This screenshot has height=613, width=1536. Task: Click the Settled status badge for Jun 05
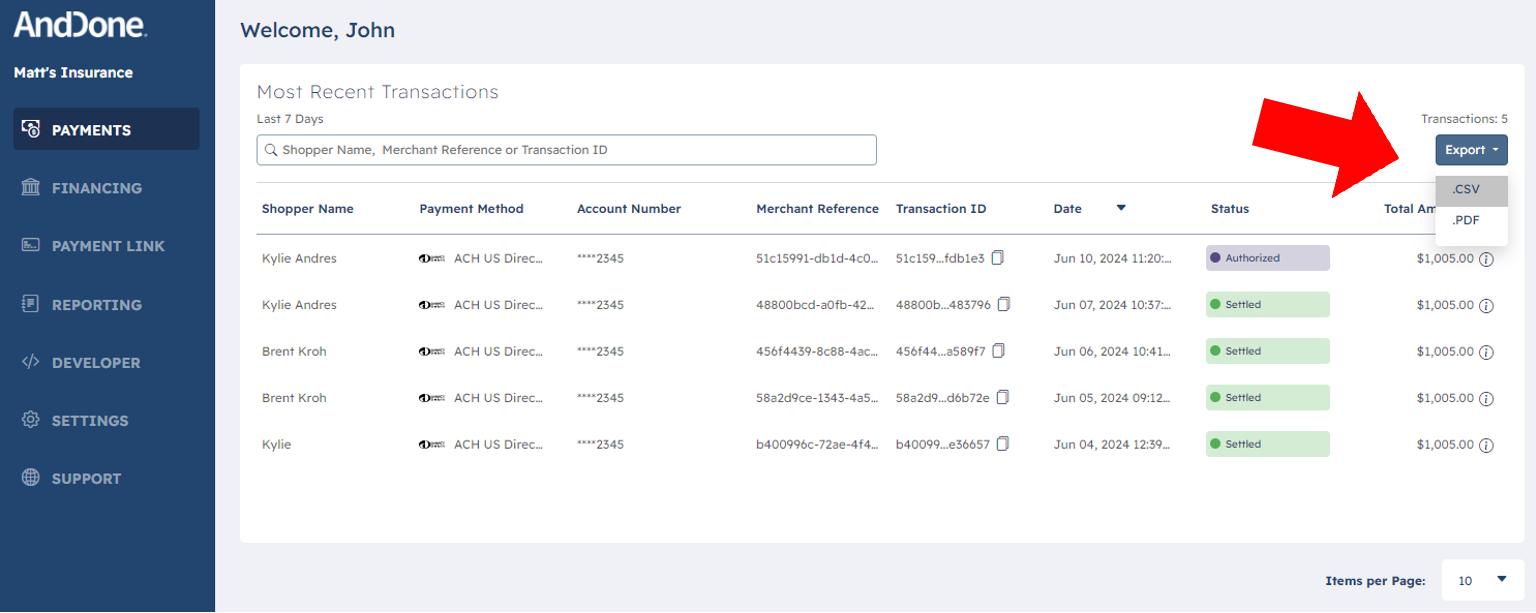point(1267,397)
